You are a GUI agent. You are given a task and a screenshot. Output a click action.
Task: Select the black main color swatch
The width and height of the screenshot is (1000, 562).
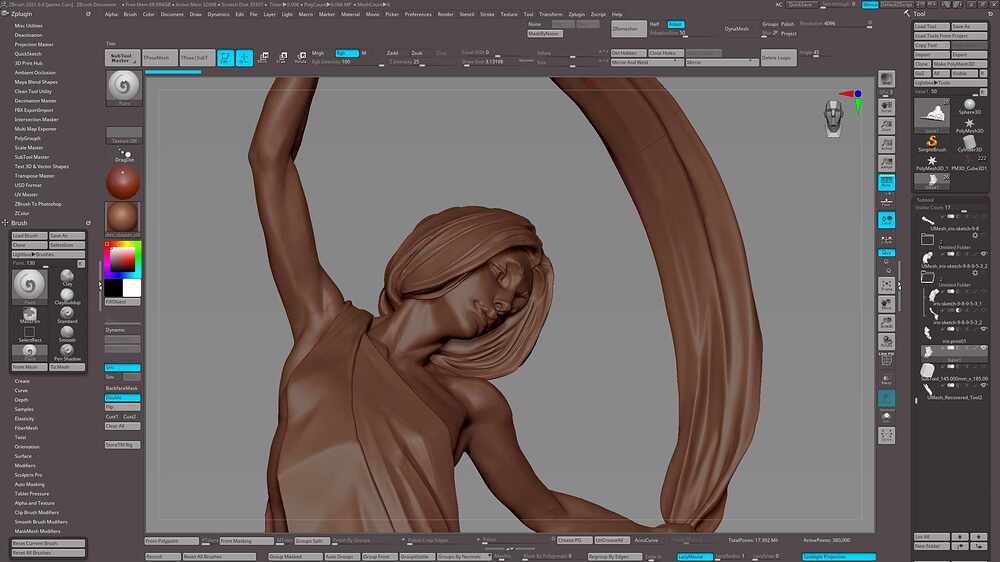[x=114, y=288]
